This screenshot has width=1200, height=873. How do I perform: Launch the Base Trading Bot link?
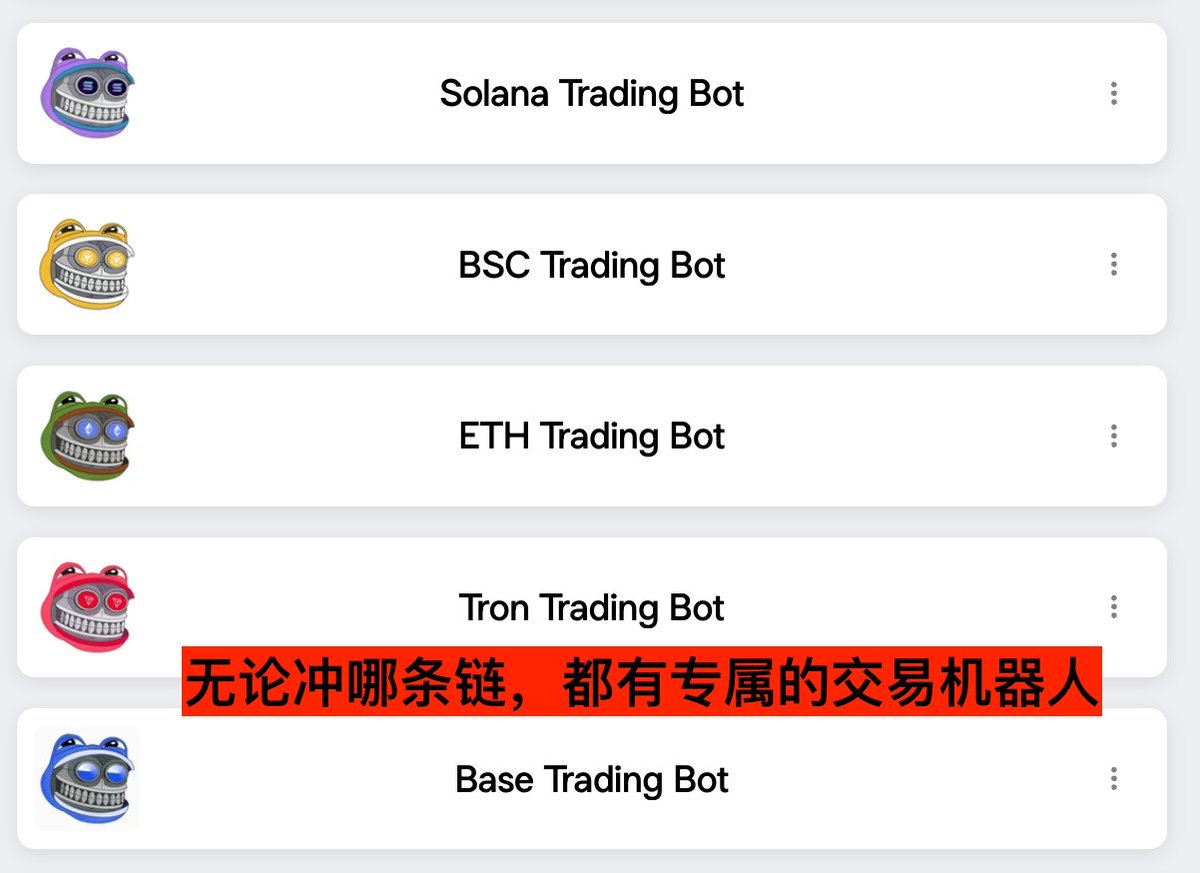pyautogui.click(x=592, y=779)
